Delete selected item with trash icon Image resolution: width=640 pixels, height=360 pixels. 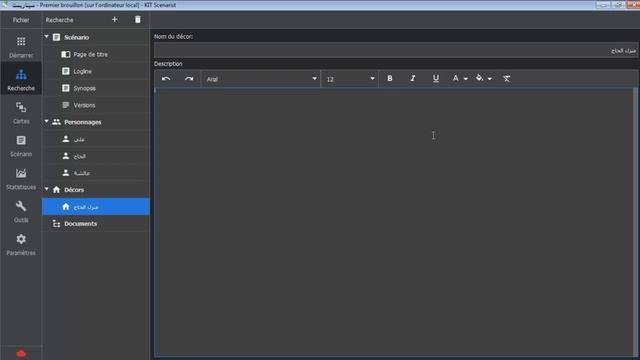point(138,20)
